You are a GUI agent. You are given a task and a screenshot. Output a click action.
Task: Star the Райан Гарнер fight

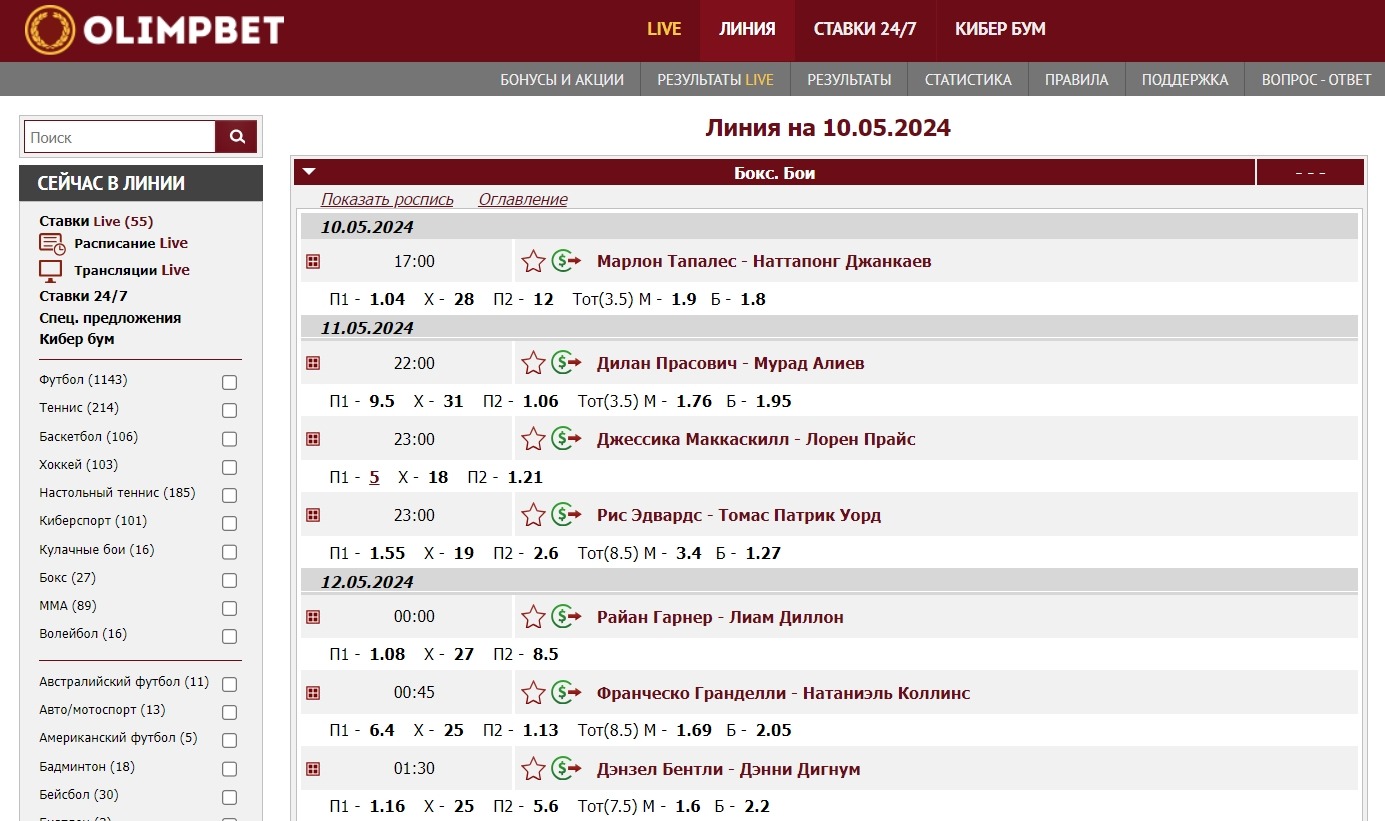click(x=533, y=617)
